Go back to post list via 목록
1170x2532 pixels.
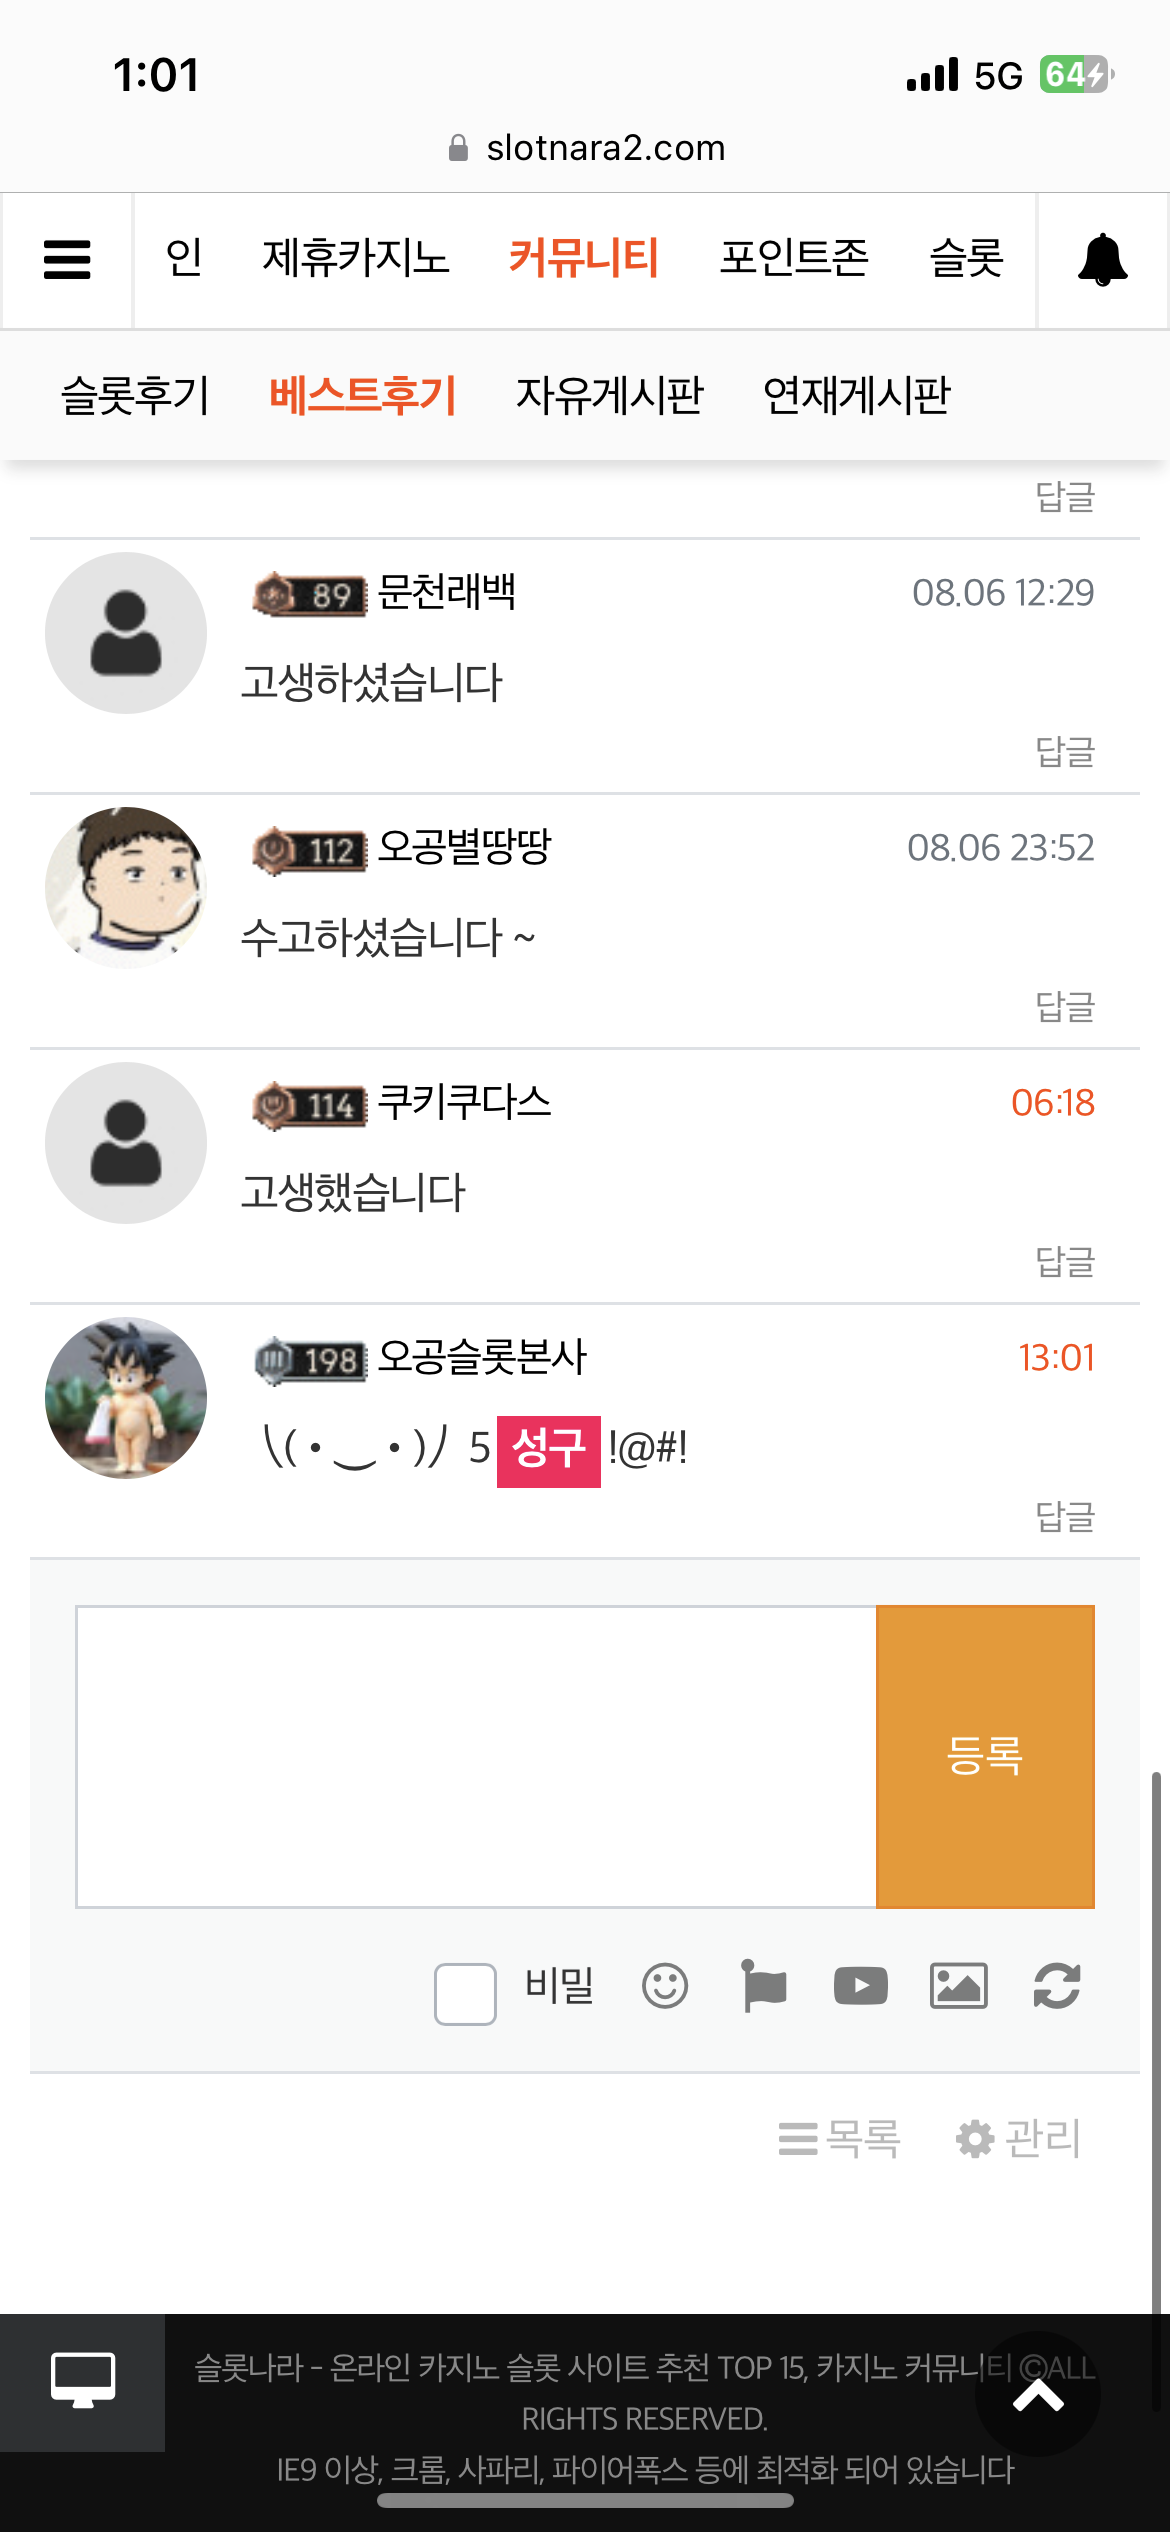click(x=840, y=2139)
